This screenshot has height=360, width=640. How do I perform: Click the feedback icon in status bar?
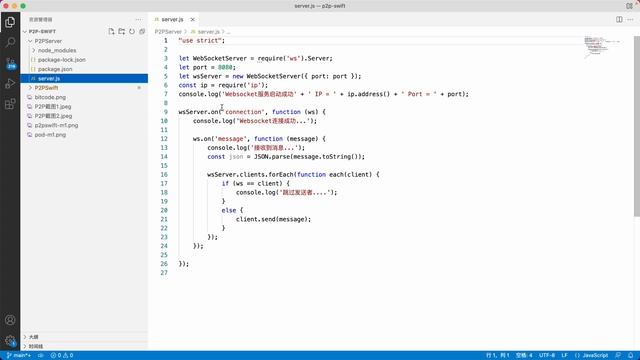click(618, 356)
